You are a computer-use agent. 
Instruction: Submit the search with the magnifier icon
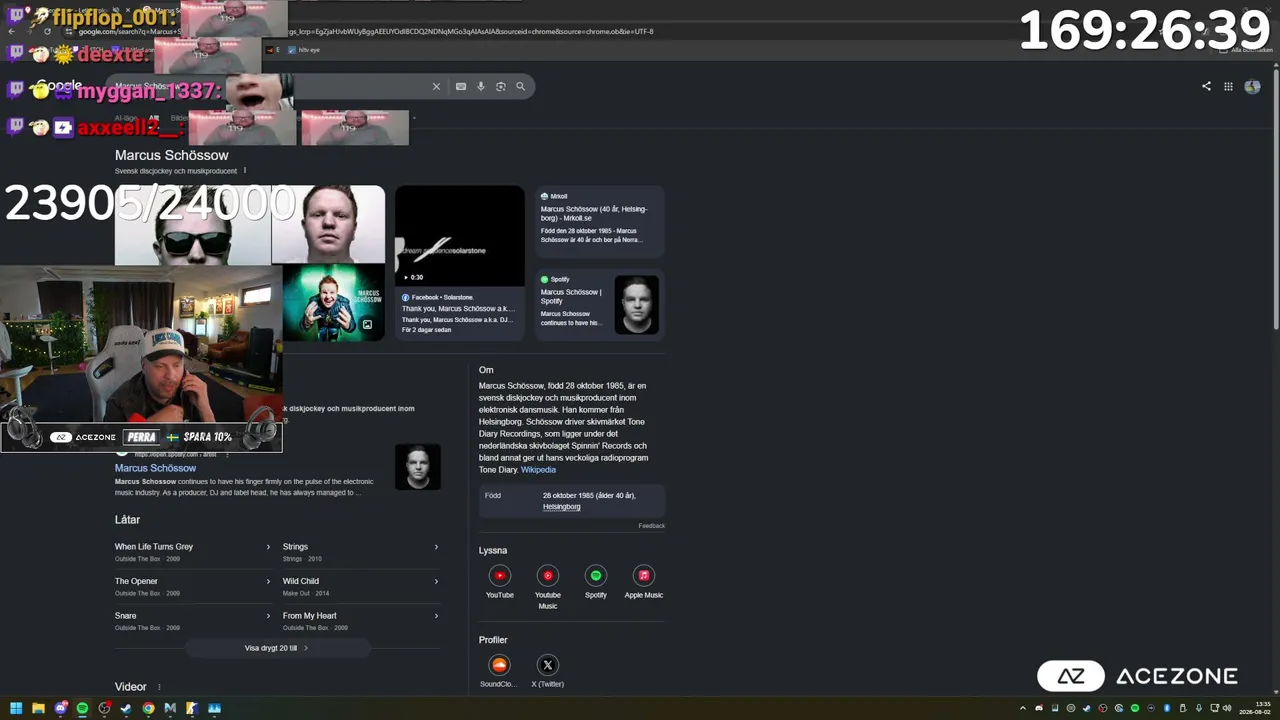point(521,87)
